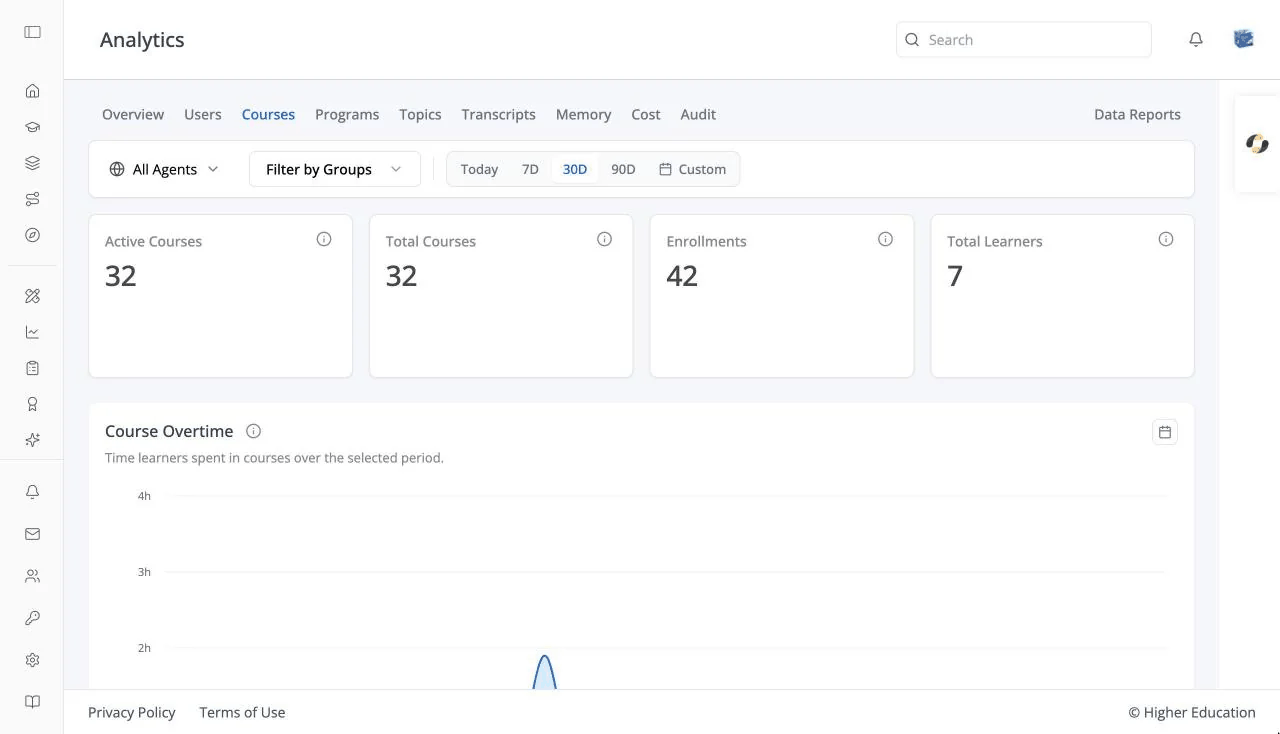Open the line chart analytics icon
Image resolution: width=1280 pixels, height=734 pixels.
click(x=32, y=332)
